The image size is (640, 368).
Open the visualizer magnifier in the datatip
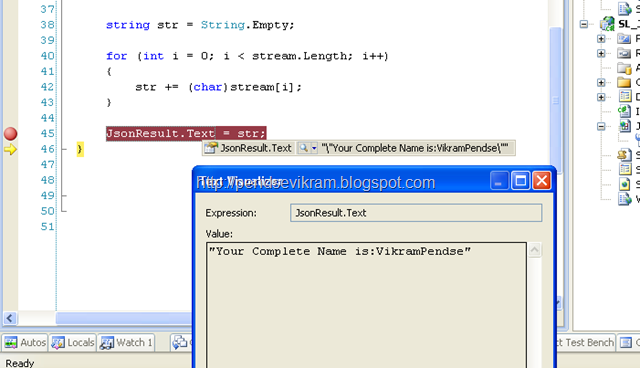(x=303, y=148)
